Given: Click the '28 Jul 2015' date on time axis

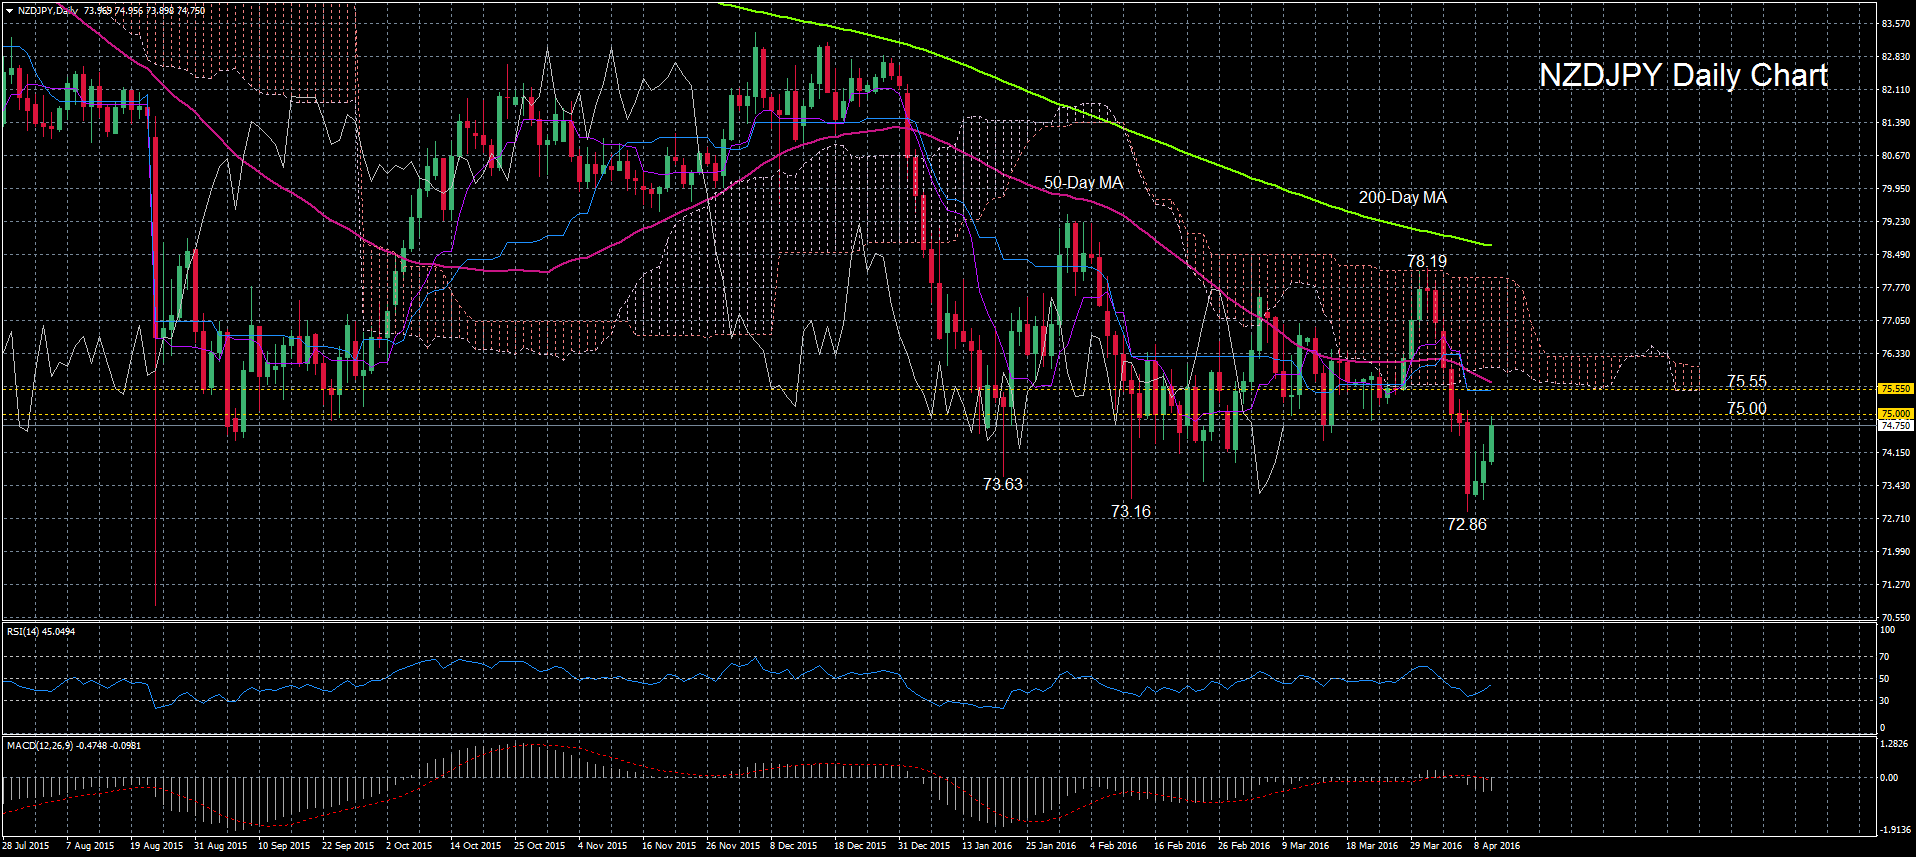Looking at the screenshot, I should (x=25, y=846).
